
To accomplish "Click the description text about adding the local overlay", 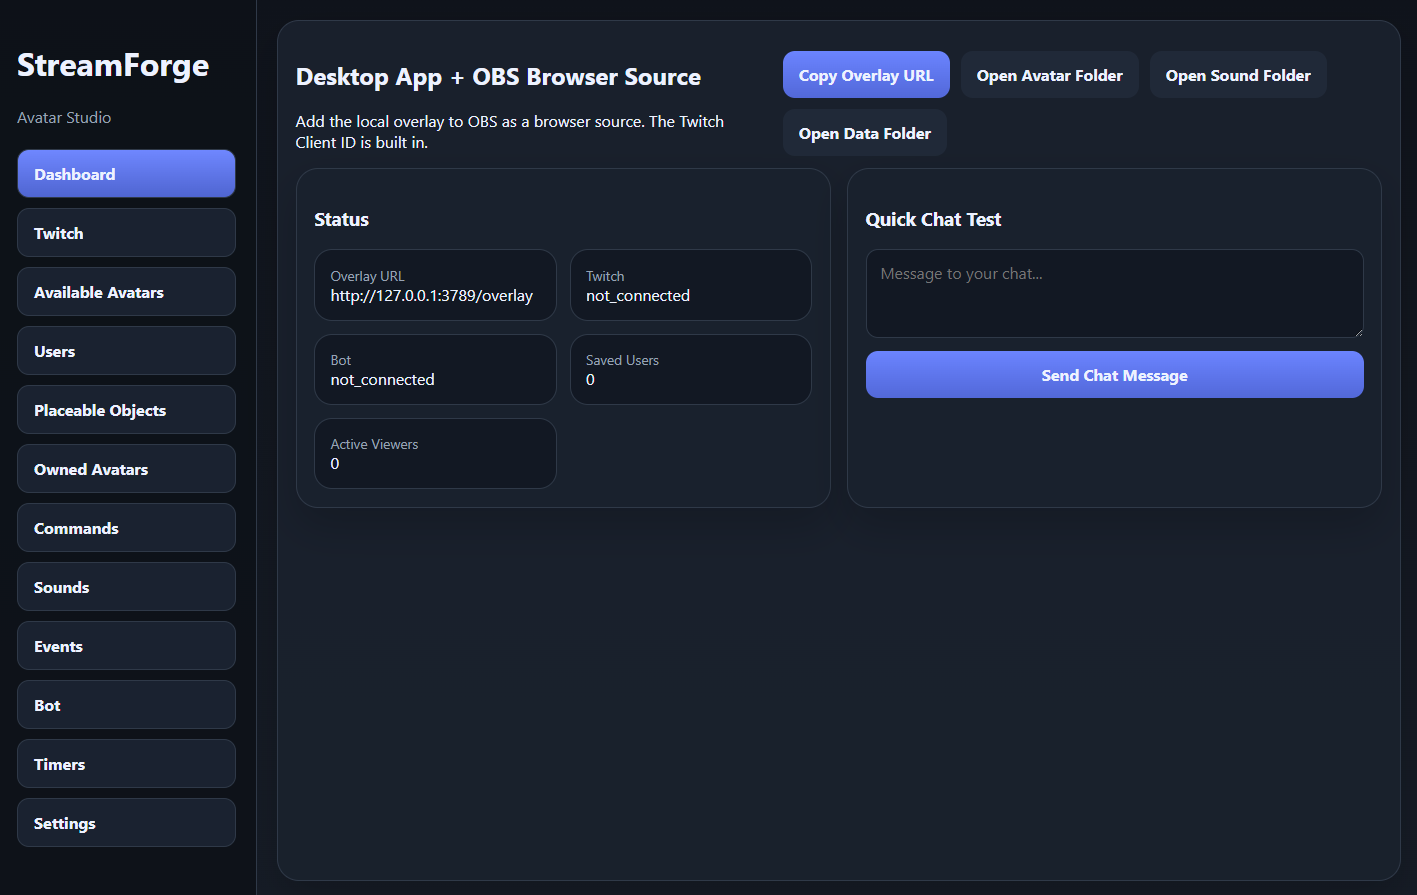I will coord(510,132).
